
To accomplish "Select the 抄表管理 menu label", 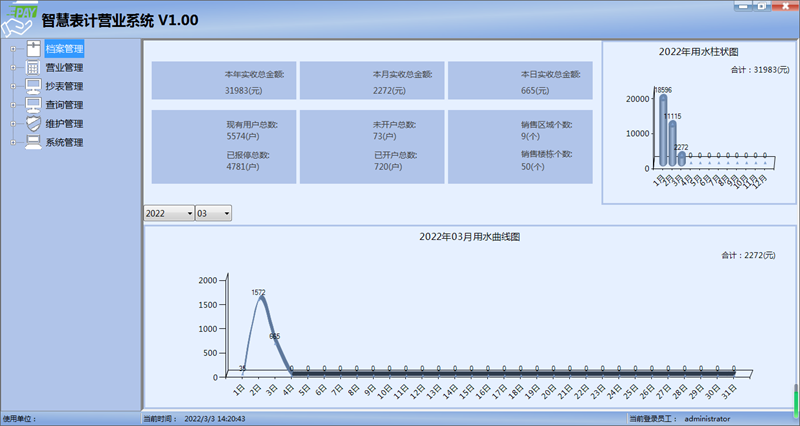I will [64, 86].
